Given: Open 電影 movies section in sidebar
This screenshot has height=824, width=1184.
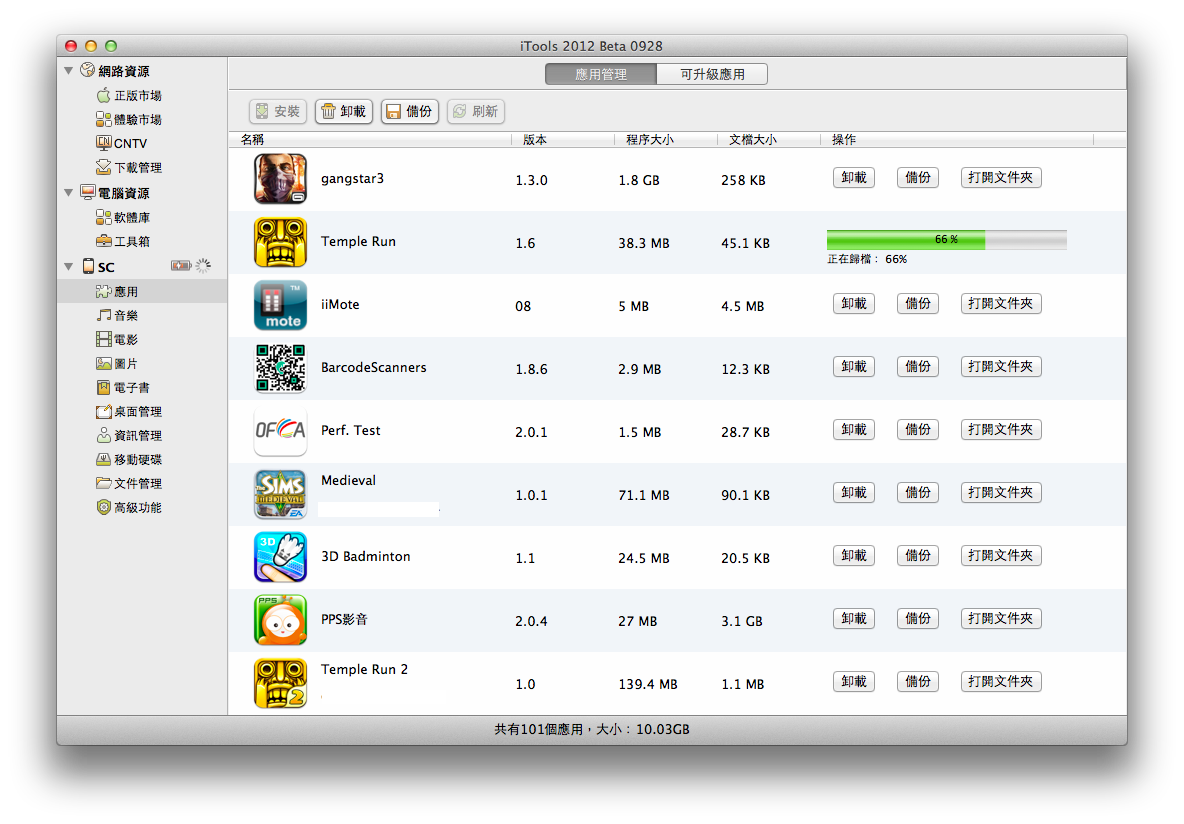Looking at the screenshot, I should tap(126, 339).
